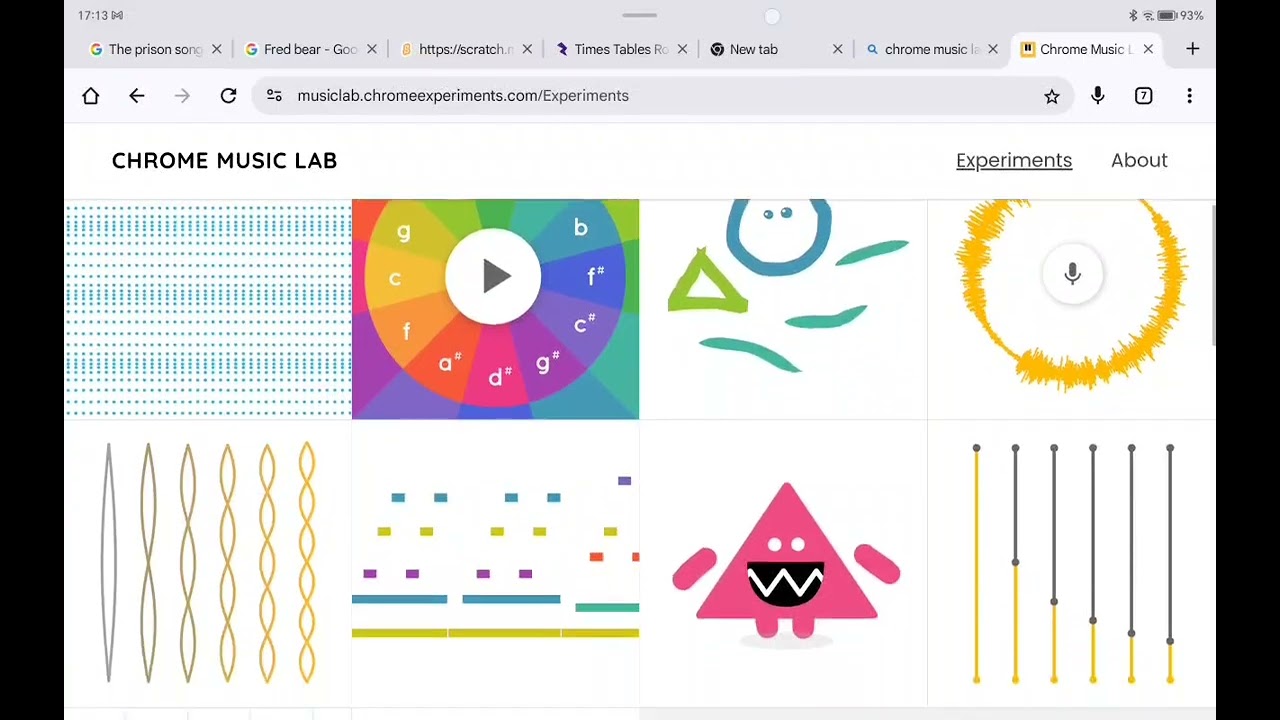
Task: Open the Experiments link
Action: pyautogui.click(x=1014, y=160)
